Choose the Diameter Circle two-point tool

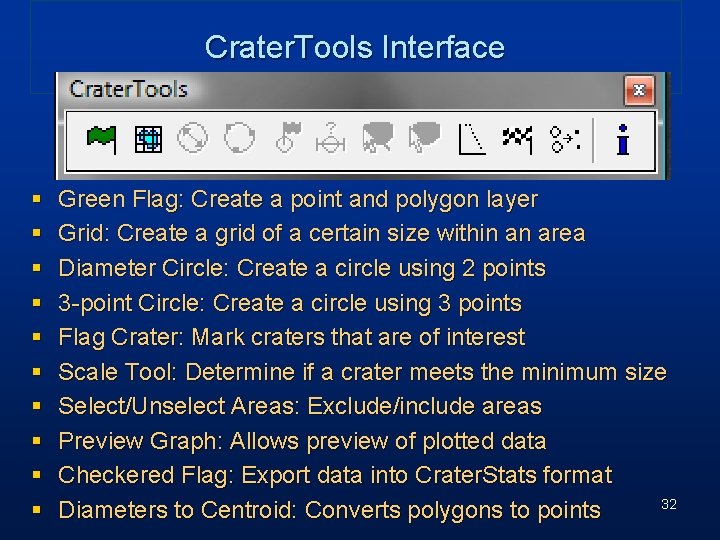pos(192,137)
